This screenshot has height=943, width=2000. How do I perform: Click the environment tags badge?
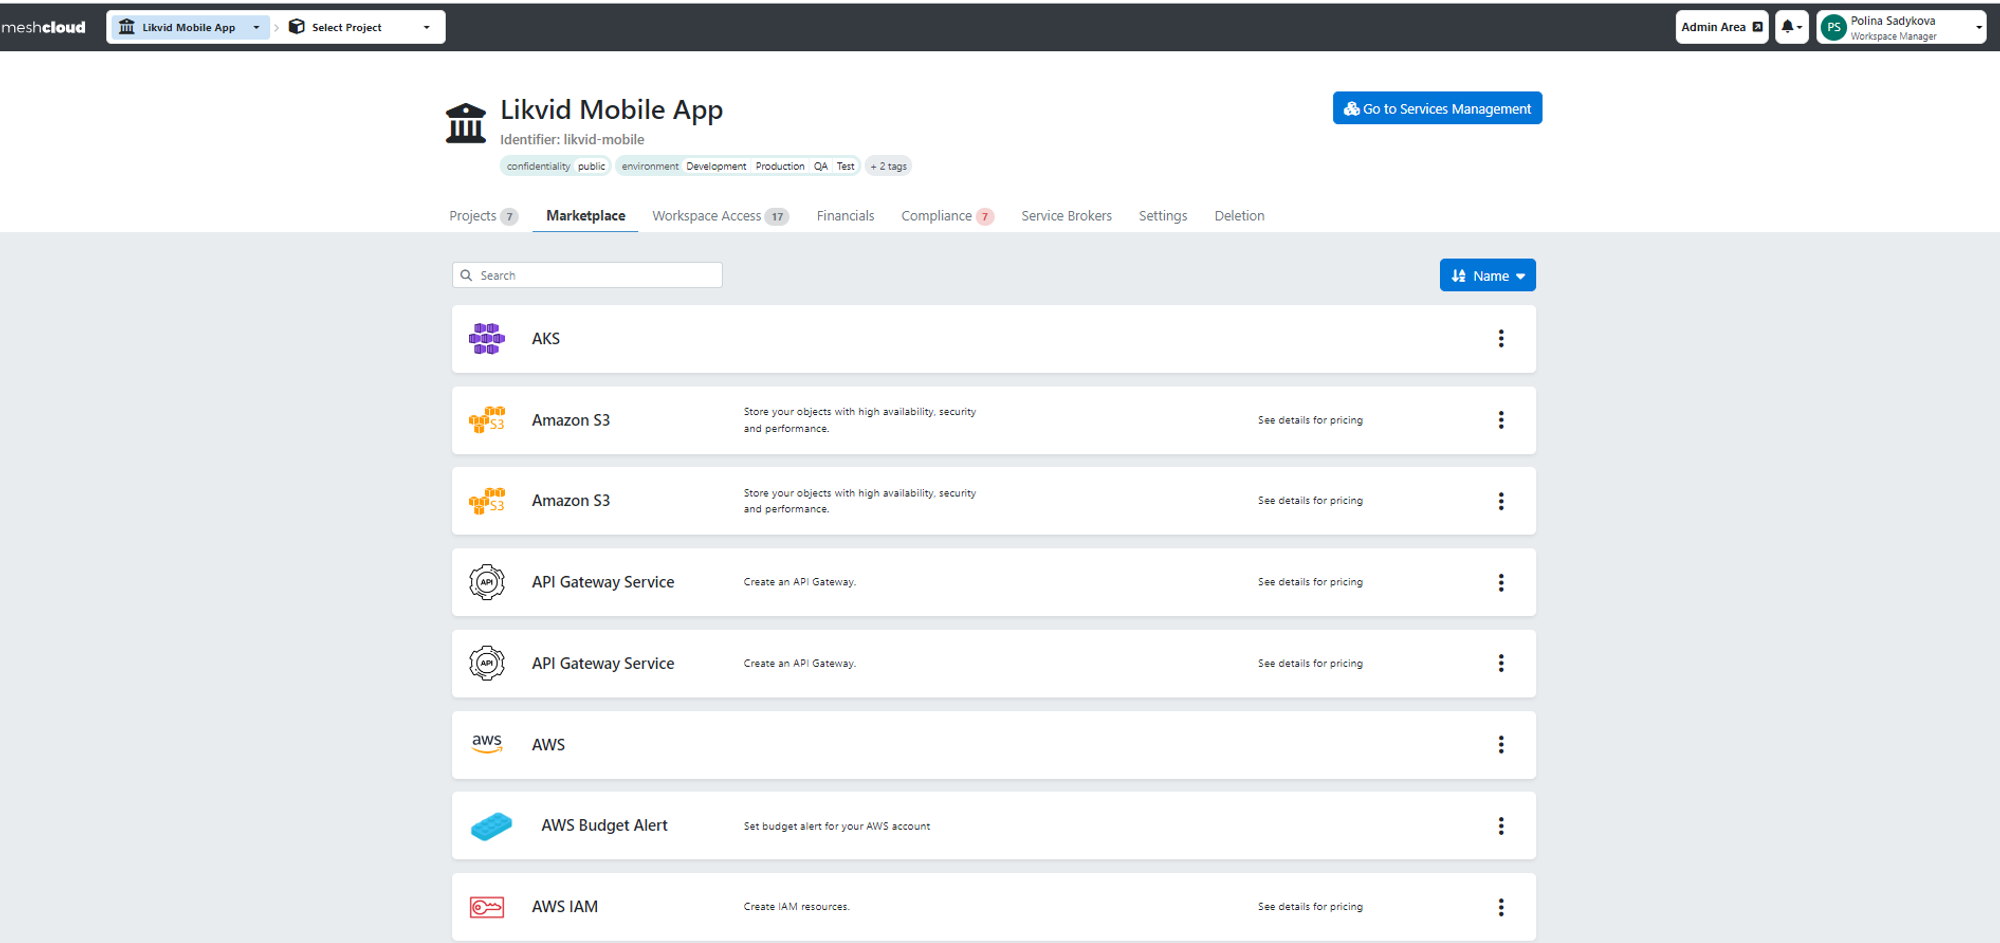pyautogui.click(x=737, y=166)
